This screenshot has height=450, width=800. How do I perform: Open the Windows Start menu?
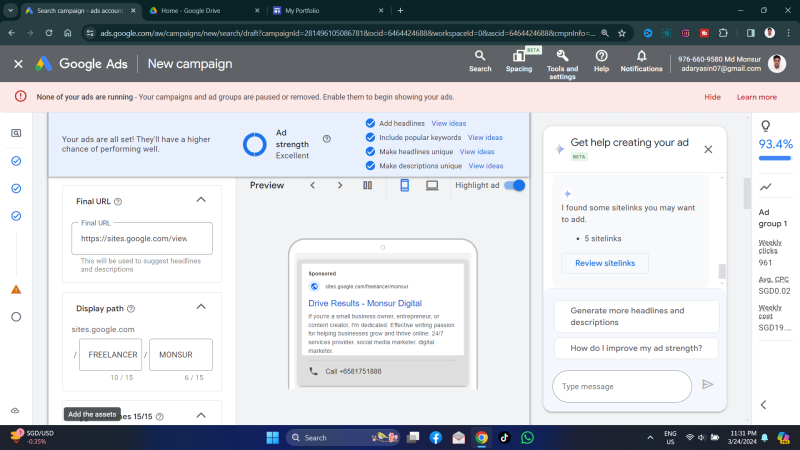272,438
